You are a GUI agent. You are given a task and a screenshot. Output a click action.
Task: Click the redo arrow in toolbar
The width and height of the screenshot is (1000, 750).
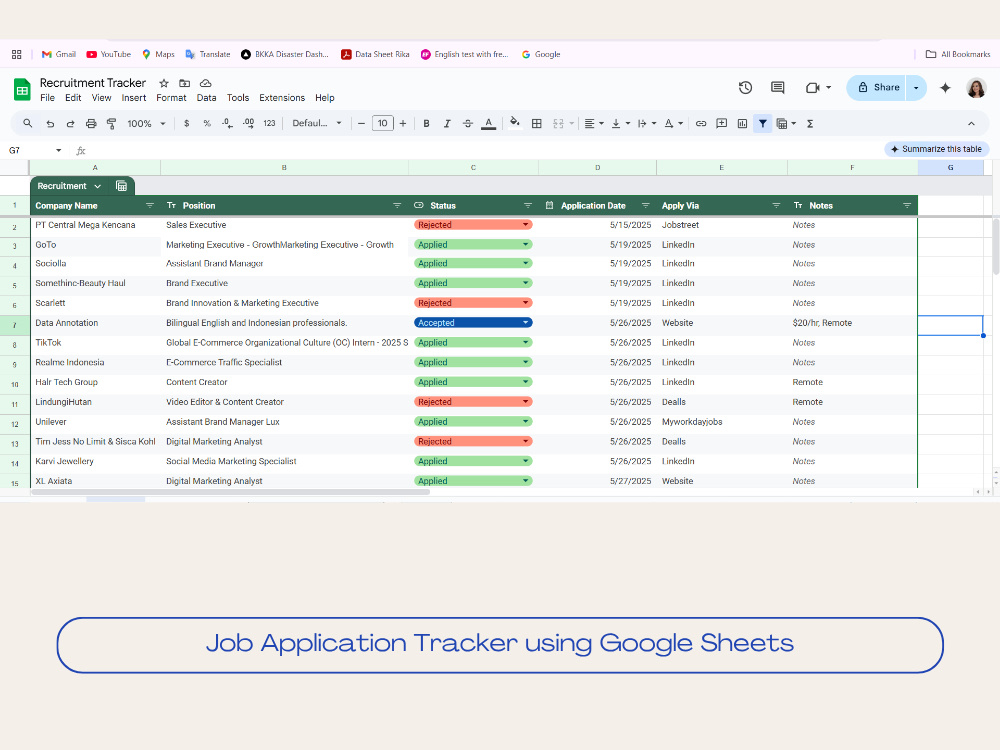tap(70, 124)
